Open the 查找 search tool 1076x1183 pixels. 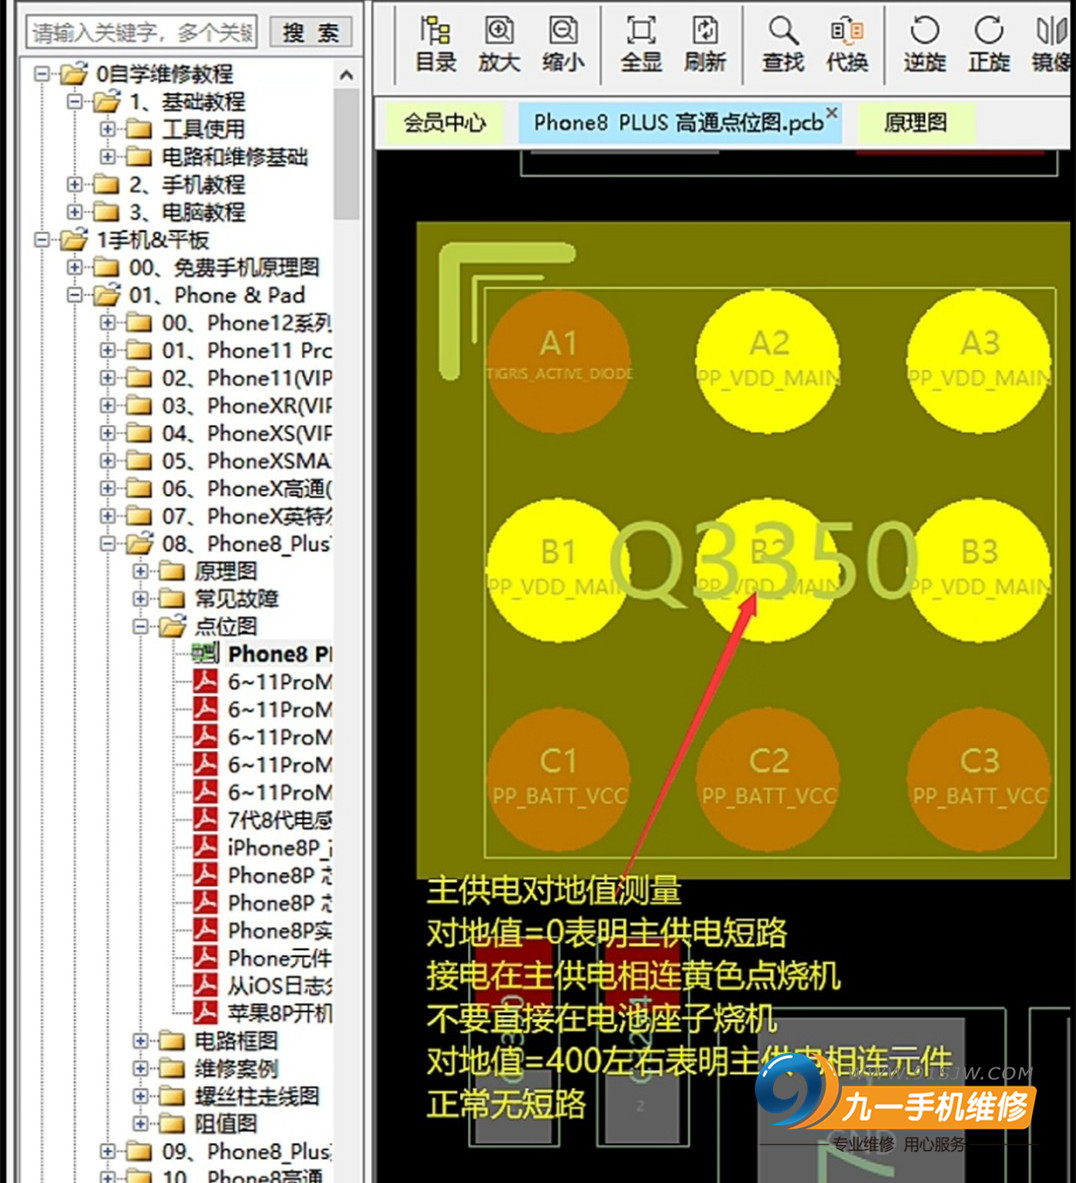[783, 45]
